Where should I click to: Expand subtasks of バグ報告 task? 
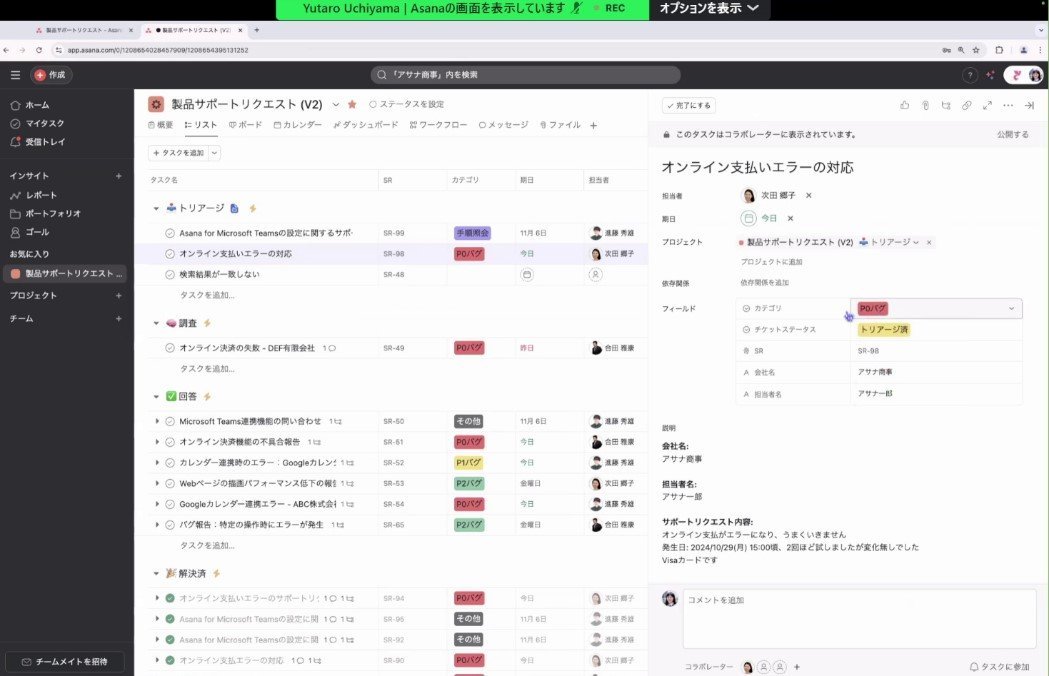[x=157, y=525]
